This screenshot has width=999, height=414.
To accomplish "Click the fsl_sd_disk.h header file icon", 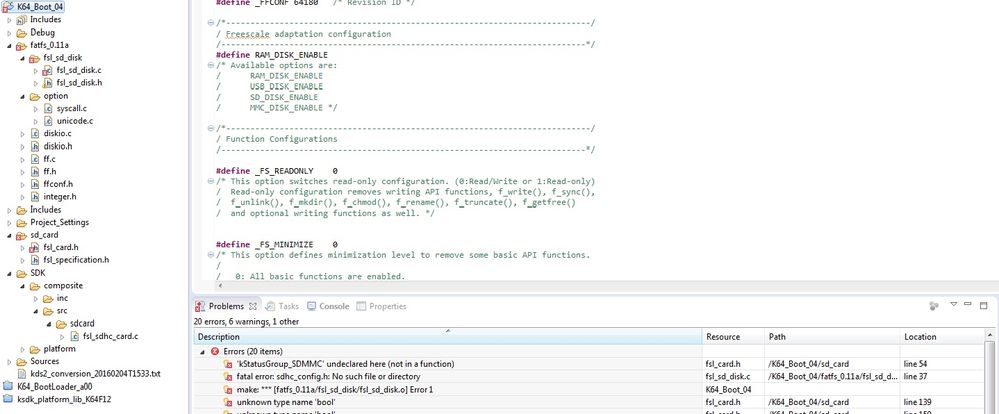I will 48,83.
